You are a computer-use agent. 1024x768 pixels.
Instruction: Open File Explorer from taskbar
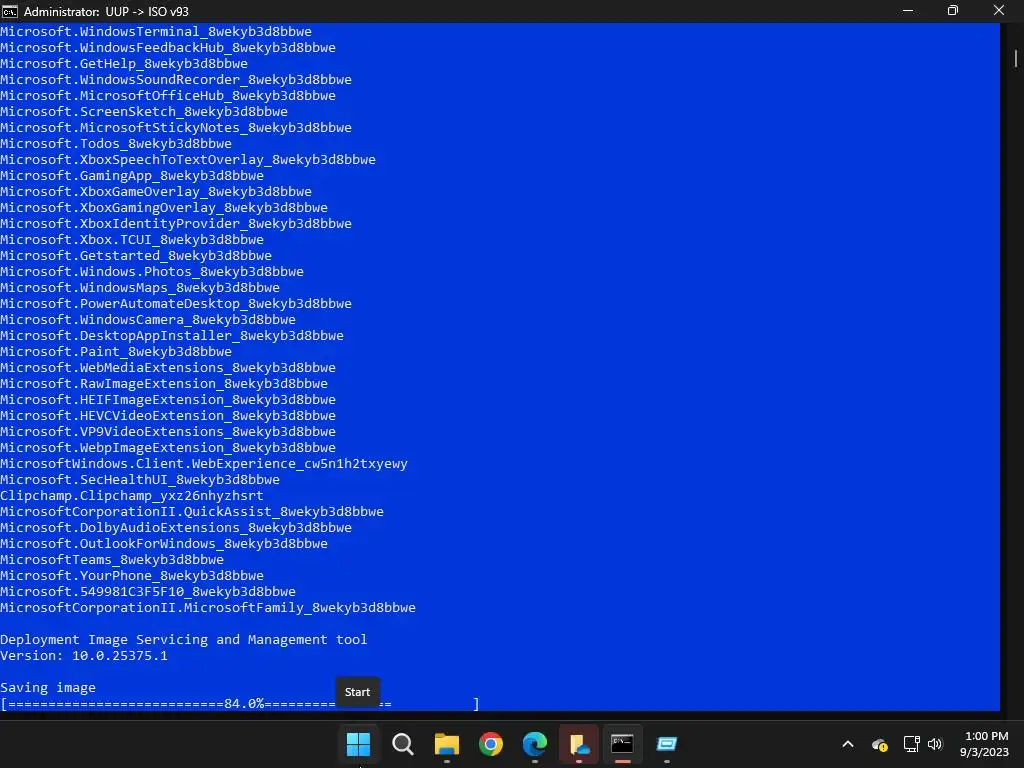[x=447, y=744]
